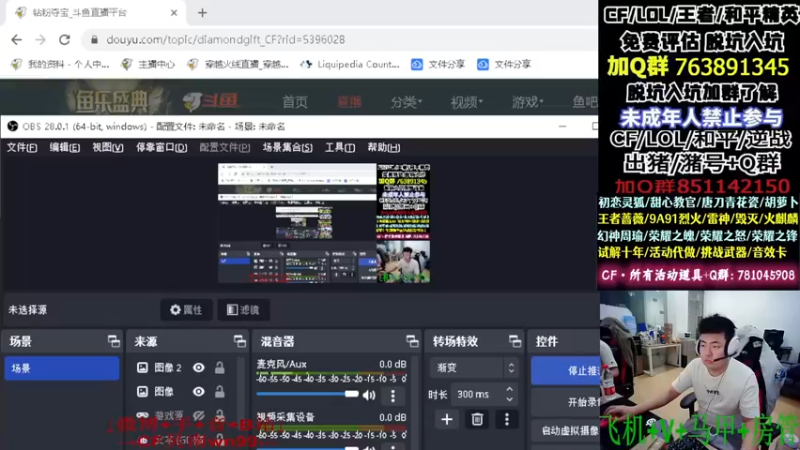Image resolution: width=800 pixels, height=450 pixels.
Task: Open the transition three-dot properties menu
Action: coord(507,419)
